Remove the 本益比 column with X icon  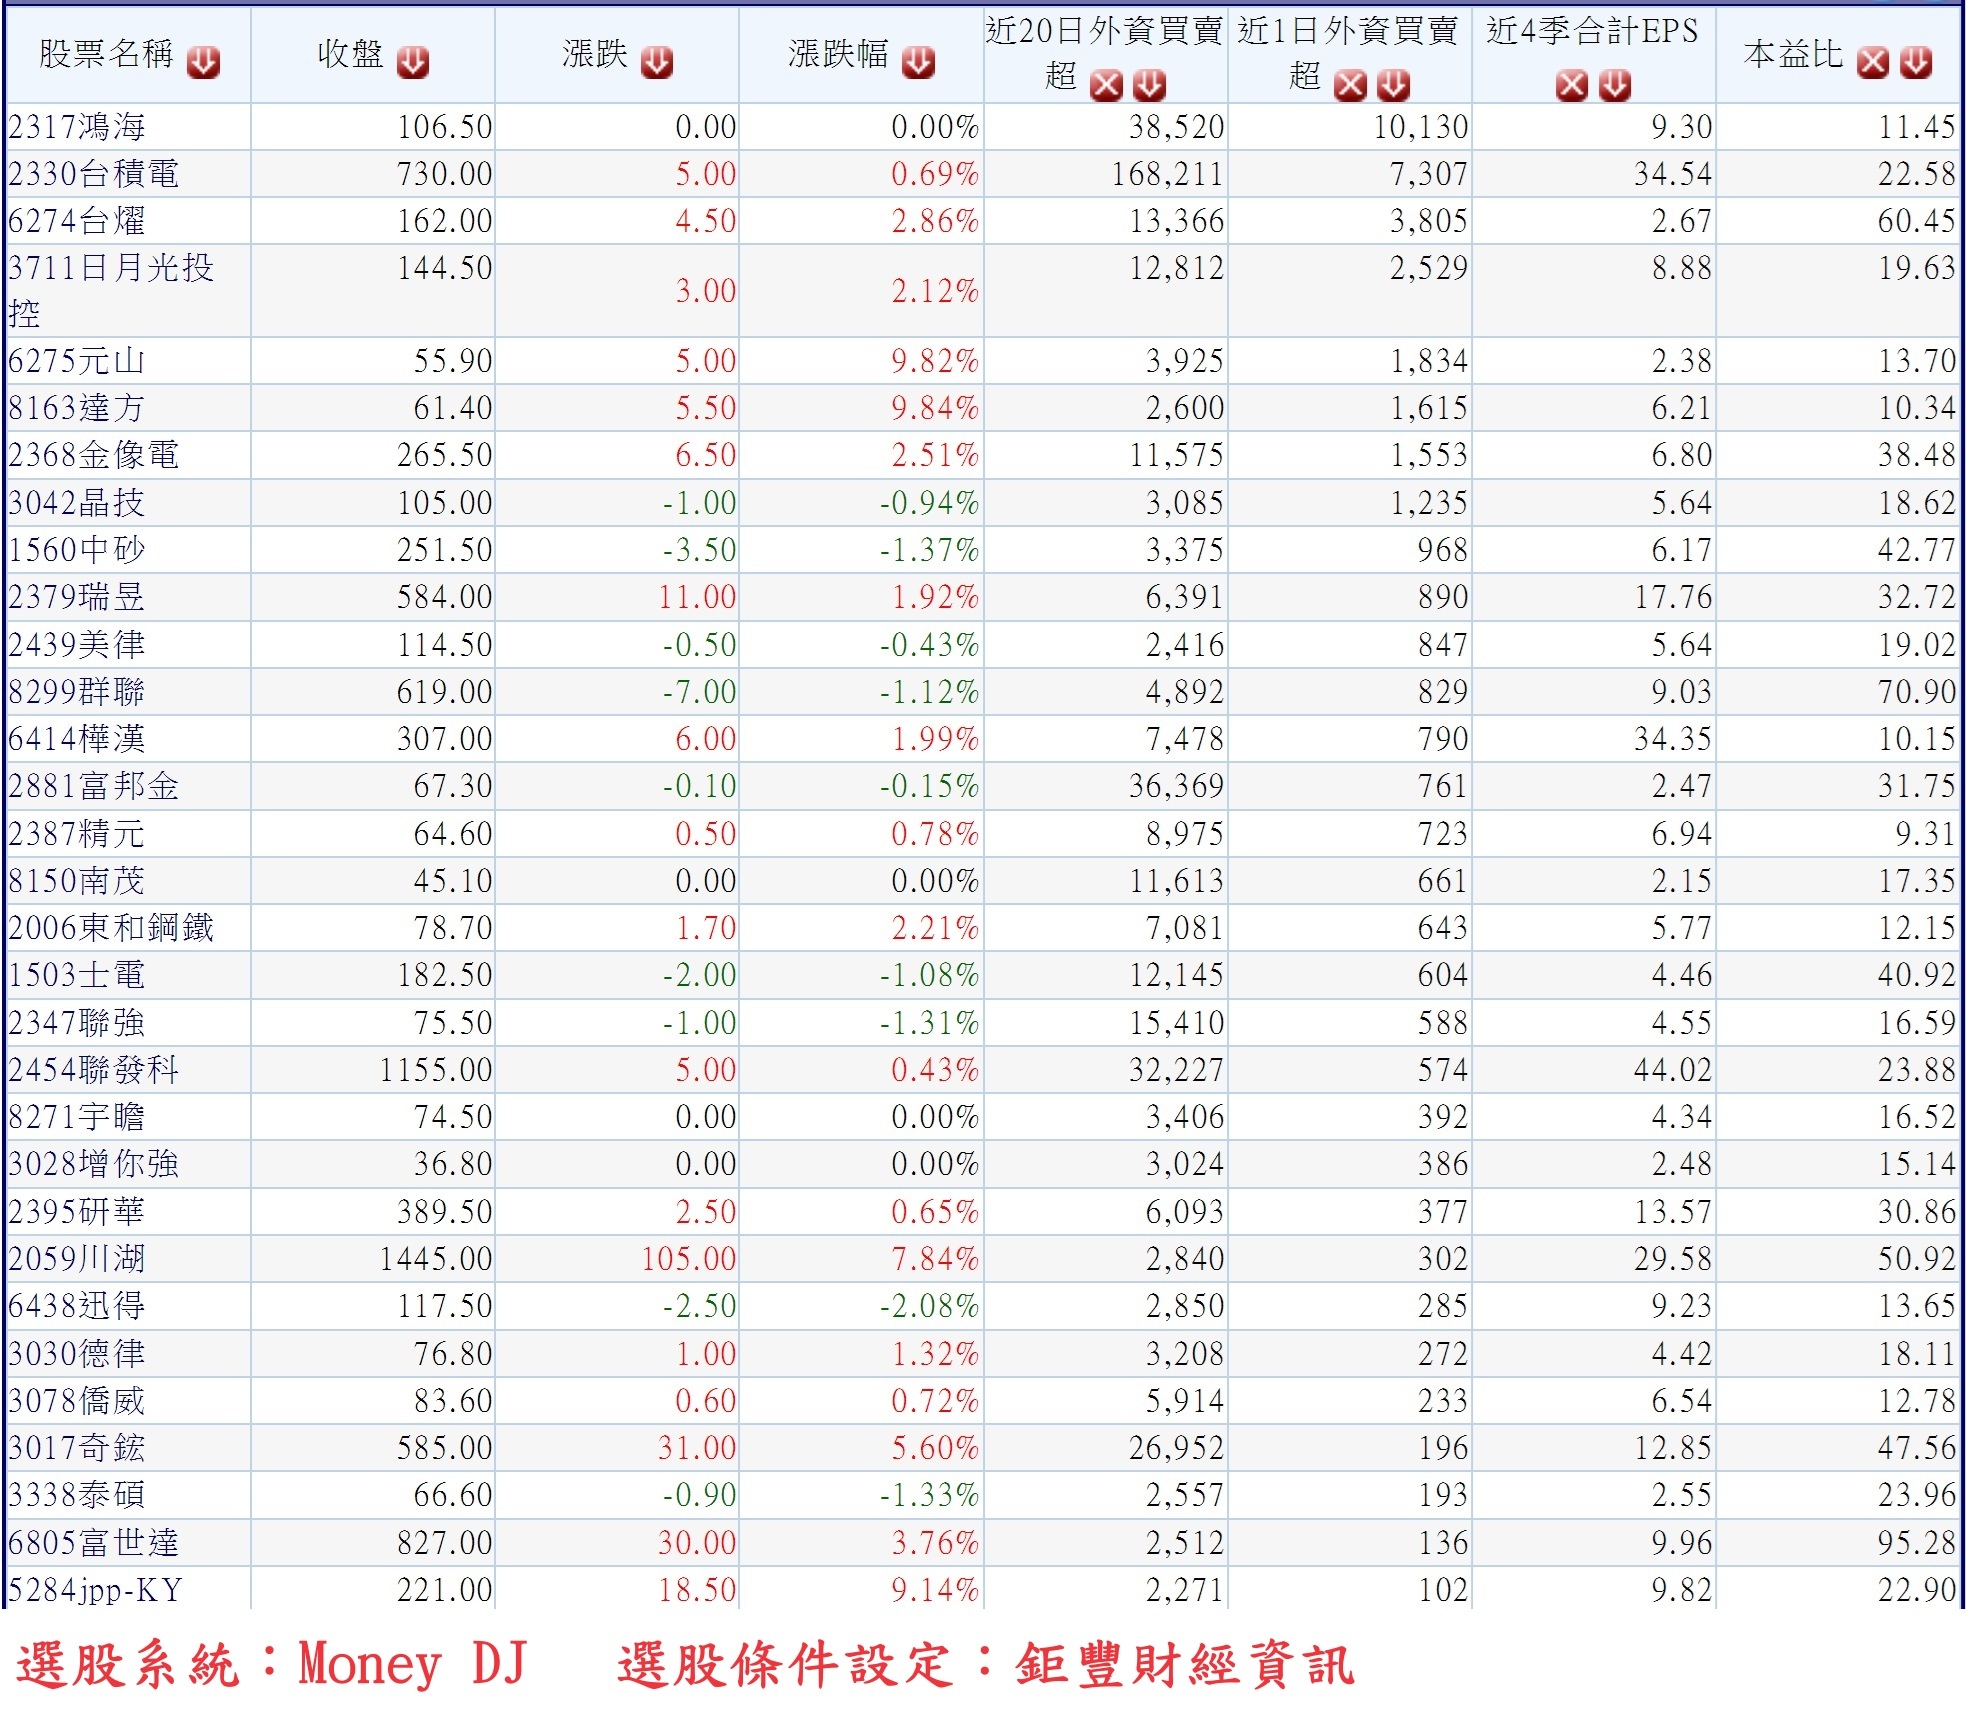tap(1873, 63)
